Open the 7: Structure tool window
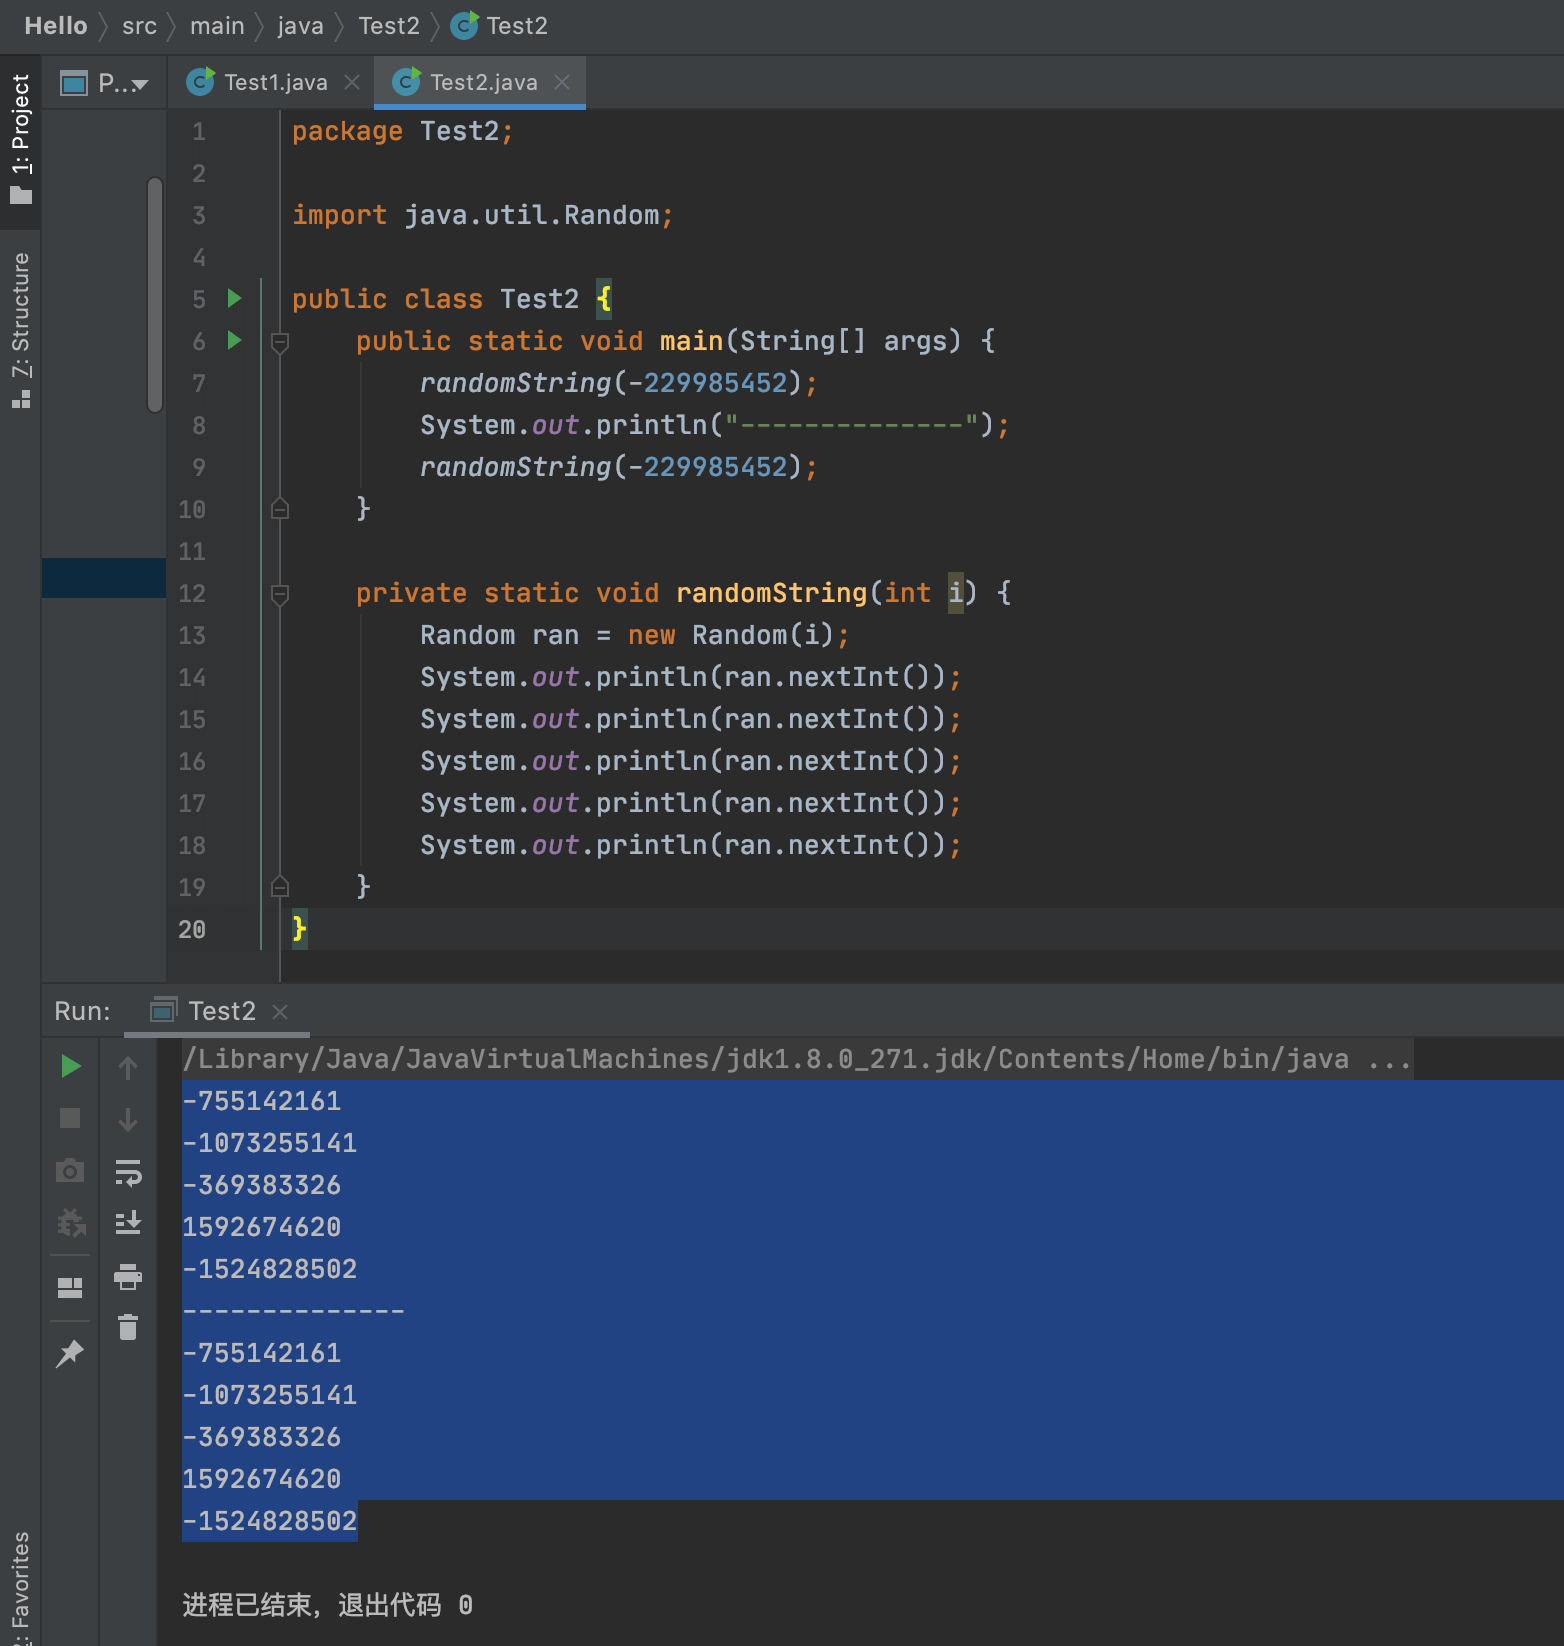 click(20, 330)
